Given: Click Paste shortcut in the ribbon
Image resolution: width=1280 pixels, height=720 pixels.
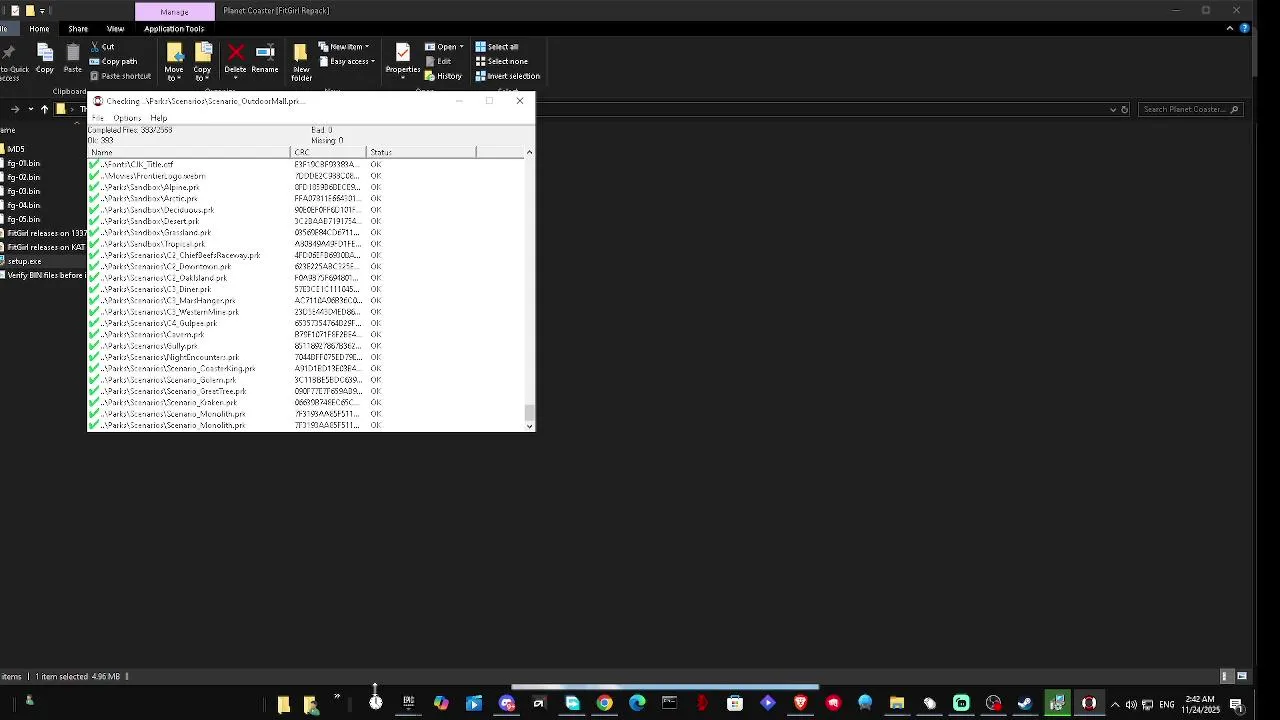Looking at the screenshot, I should 119,76.
